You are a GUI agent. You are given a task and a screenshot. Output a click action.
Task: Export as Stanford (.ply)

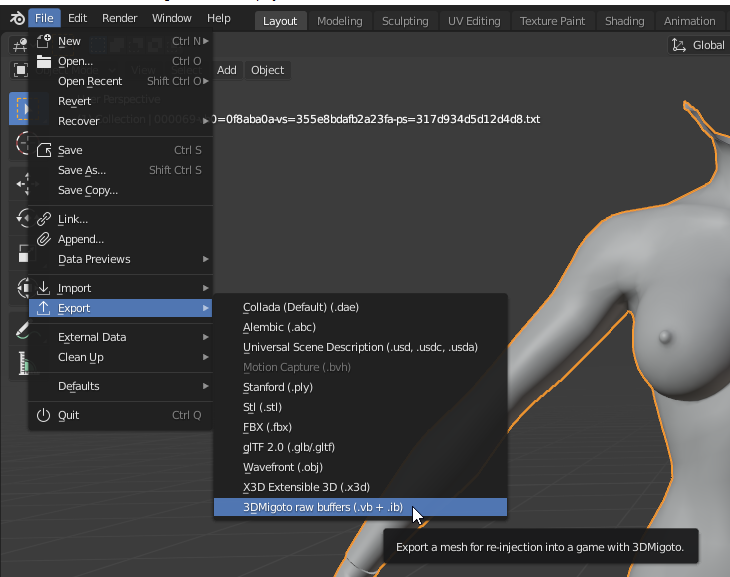[360, 387]
